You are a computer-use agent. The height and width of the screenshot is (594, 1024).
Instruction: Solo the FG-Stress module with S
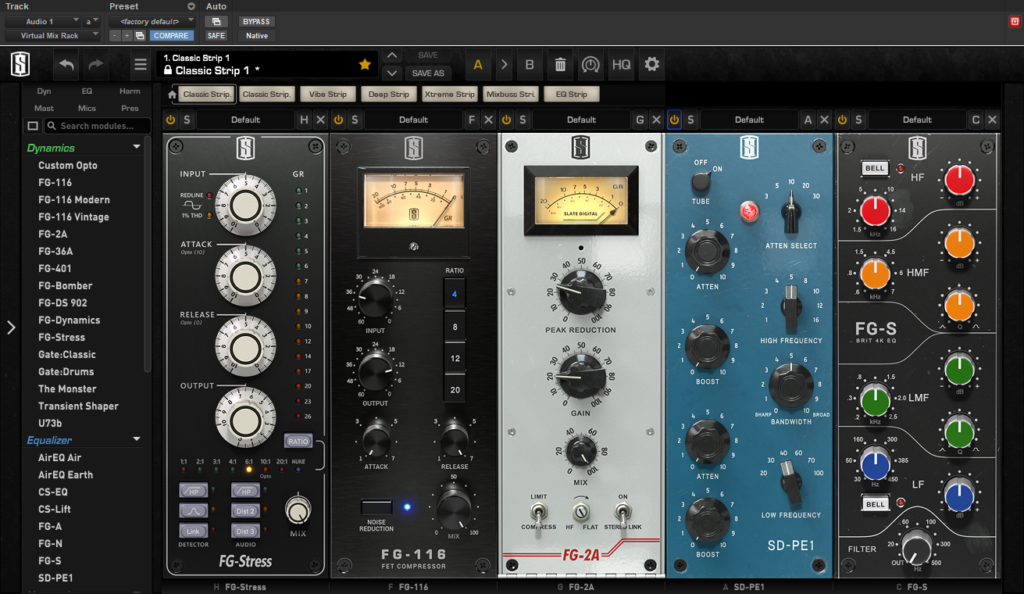click(x=187, y=119)
